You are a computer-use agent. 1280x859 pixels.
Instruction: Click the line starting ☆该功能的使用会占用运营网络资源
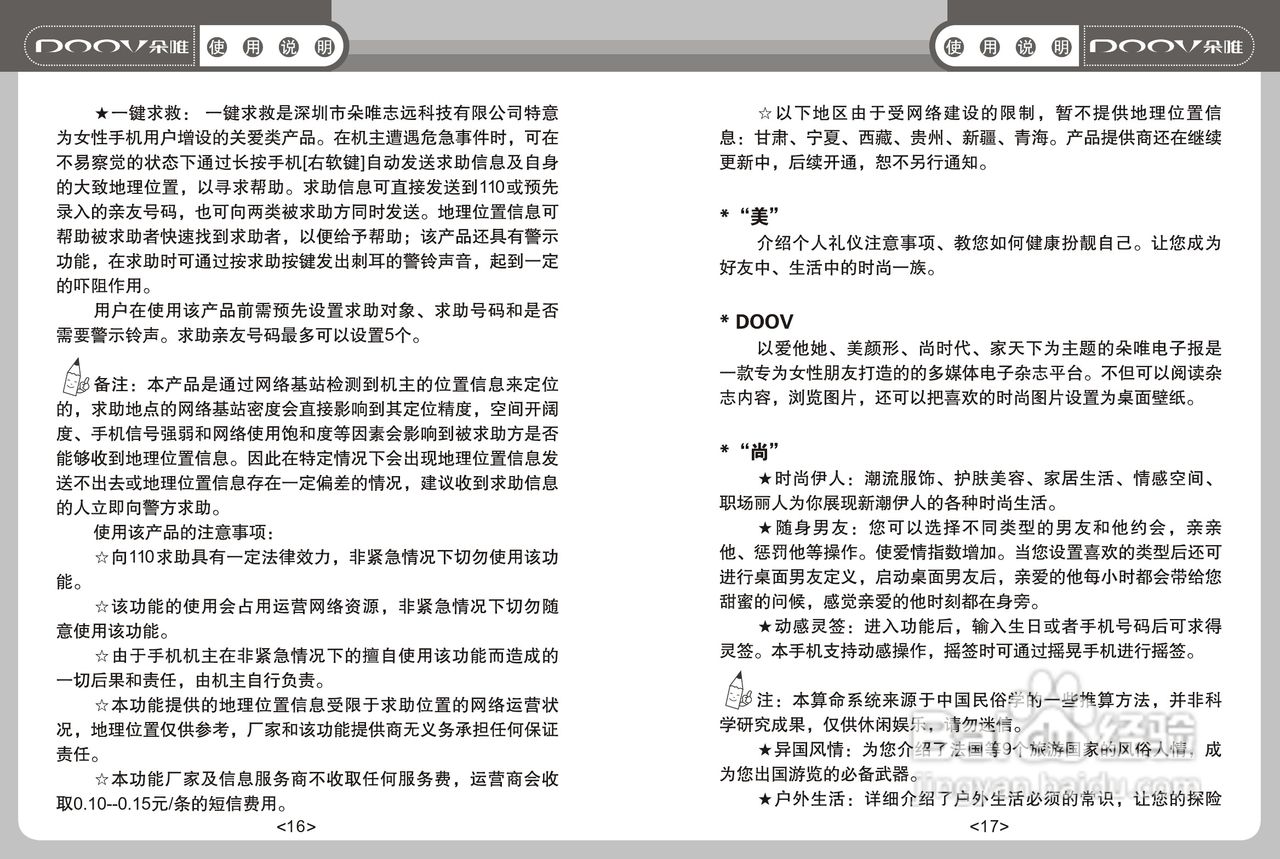pyautogui.click(x=326, y=606)
